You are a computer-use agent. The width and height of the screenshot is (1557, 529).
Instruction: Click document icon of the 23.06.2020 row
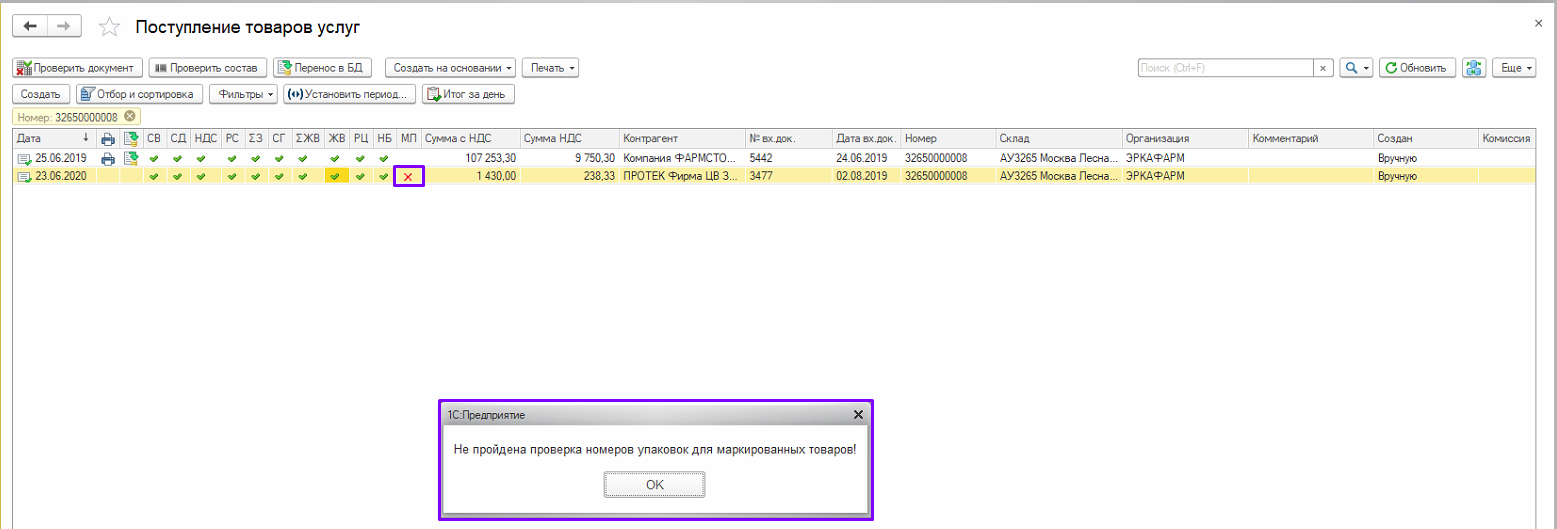pos(23,177)
